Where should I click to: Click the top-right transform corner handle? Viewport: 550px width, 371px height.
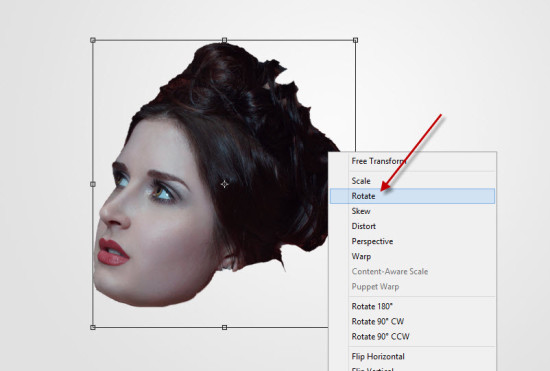[x=355, y=40]
